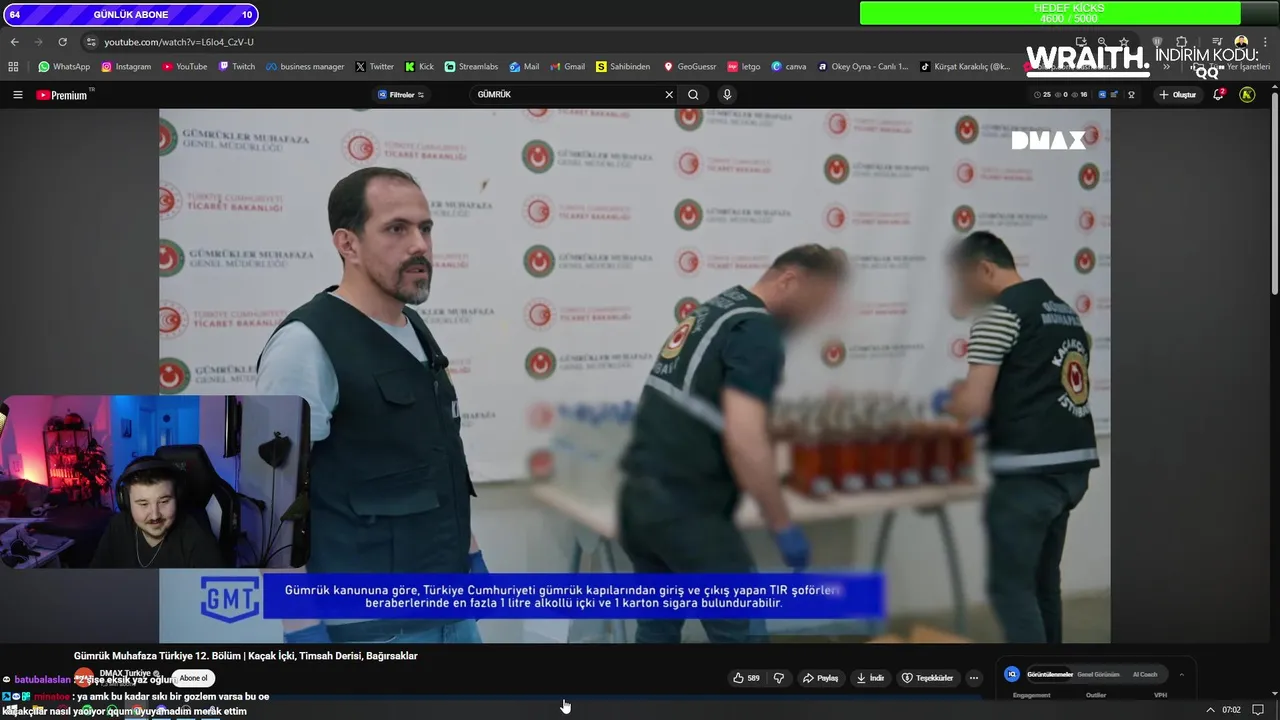Open the account avatar menu
The image size is (1280, 720).
tap(1247, 95)
